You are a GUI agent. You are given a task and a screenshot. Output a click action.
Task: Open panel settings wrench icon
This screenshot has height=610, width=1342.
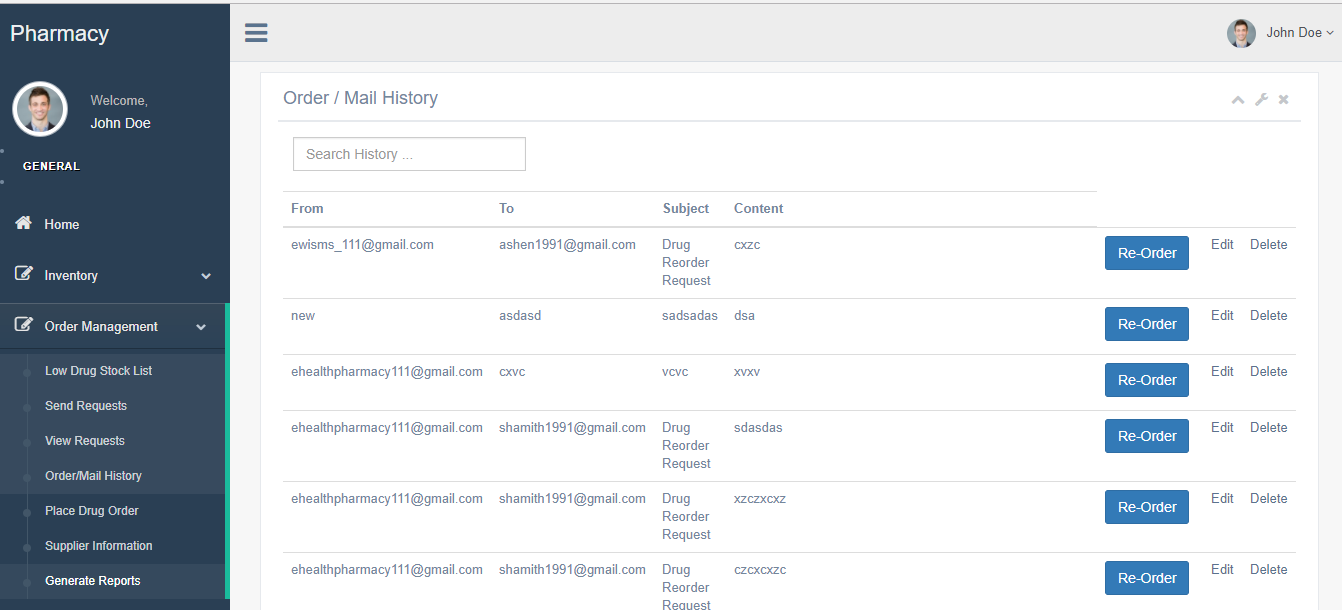1261,100
